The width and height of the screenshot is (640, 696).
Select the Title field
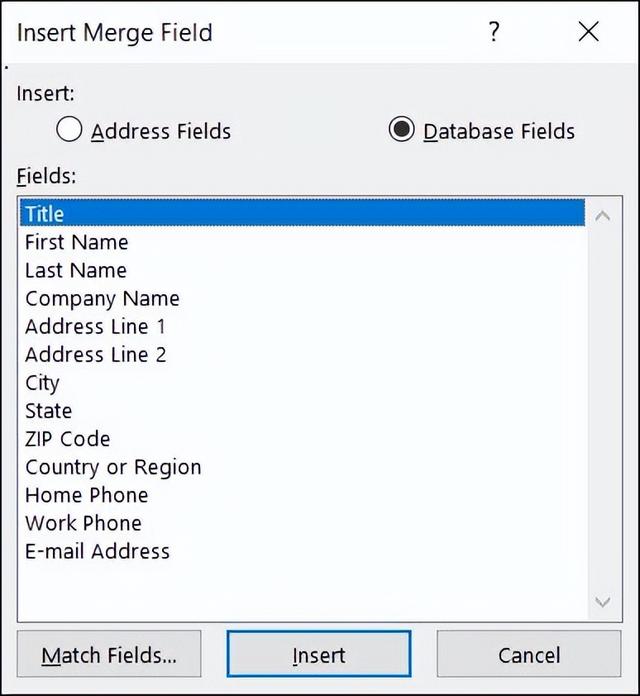pos(303,214)
